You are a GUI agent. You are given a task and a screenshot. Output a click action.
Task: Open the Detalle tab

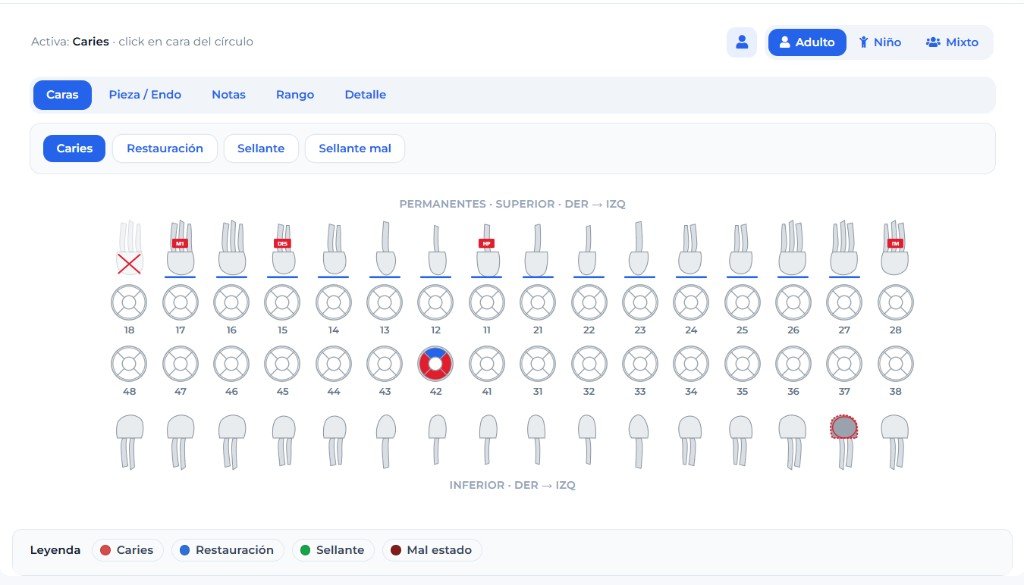coord(365,95)
